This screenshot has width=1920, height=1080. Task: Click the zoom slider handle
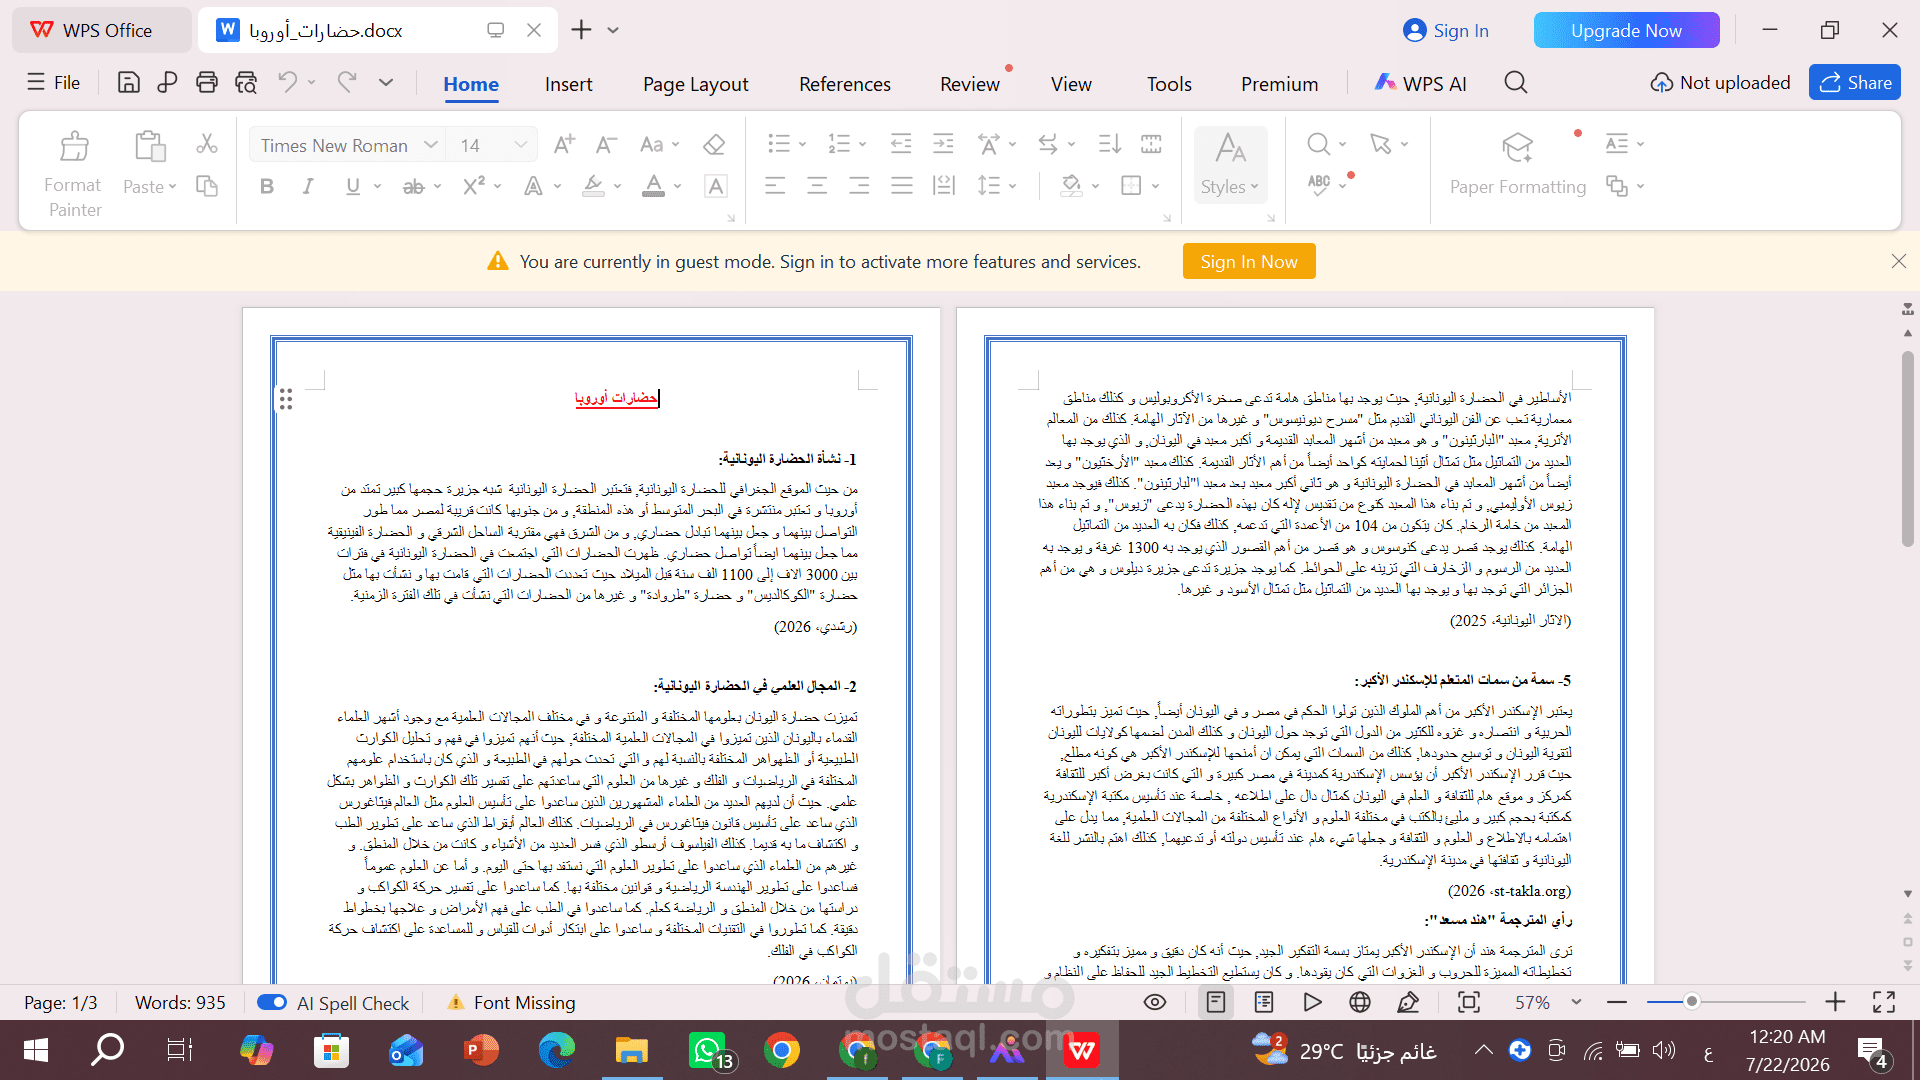(1692, 1002)
